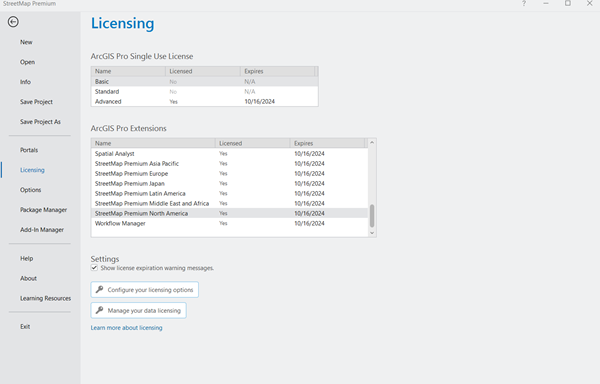Image resolution: width=600 pixels, height=384 pixels.
Task: Click the Advanced expiration date 10/16/2024
Action: coord(259,101)
